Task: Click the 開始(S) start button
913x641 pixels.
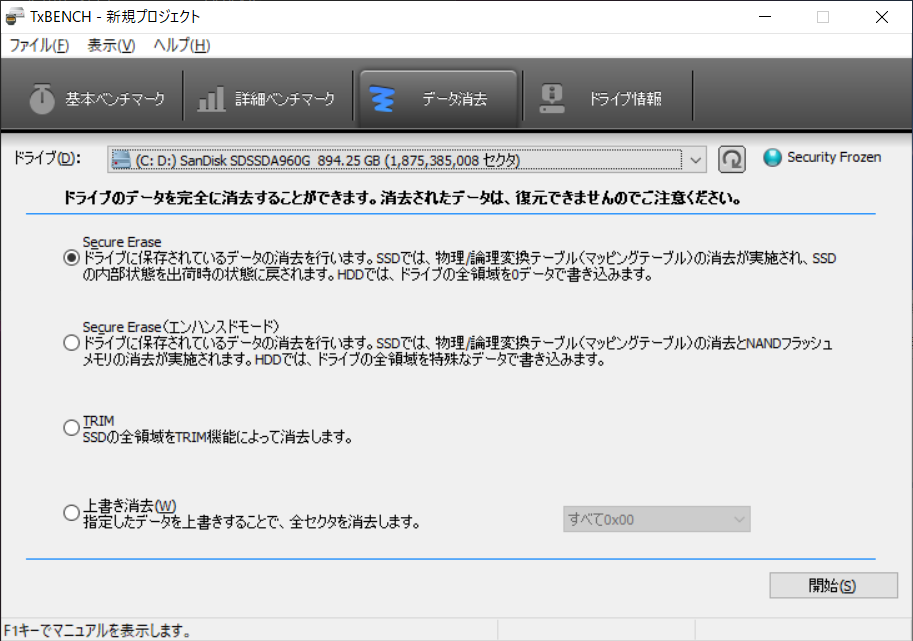Action: pyautogui.click(x=833, y=585)
